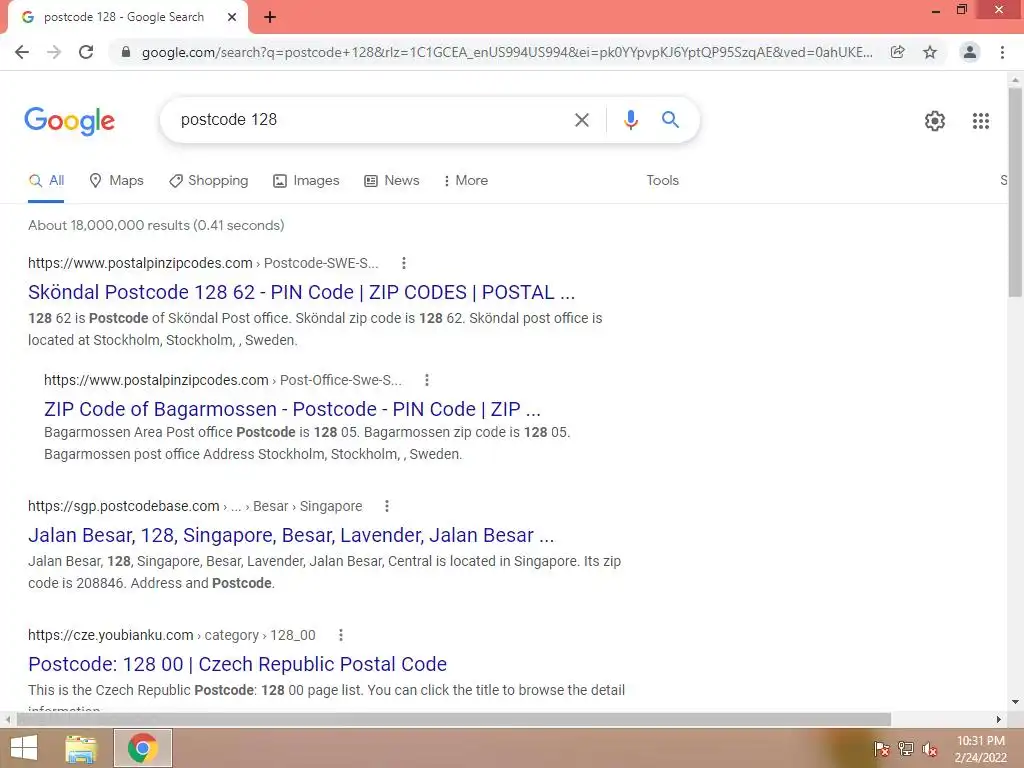Click the forward navigation arrow
This screenshot has width=1024, height=768.
54,52
